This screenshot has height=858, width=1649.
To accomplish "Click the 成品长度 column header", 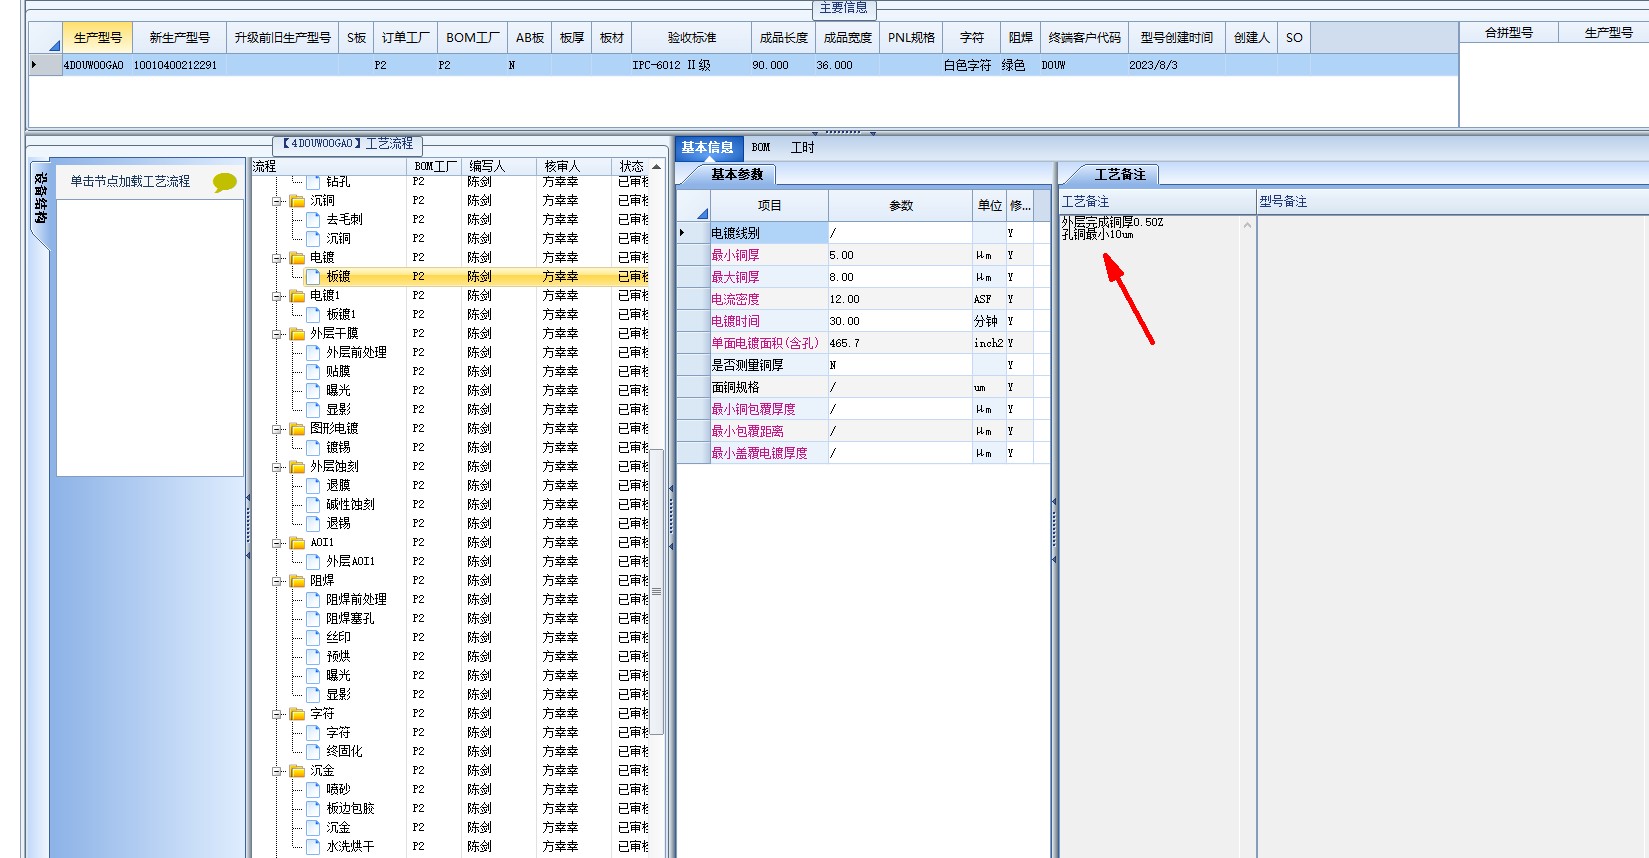I will pyautogui.click(x=783, y=38).
